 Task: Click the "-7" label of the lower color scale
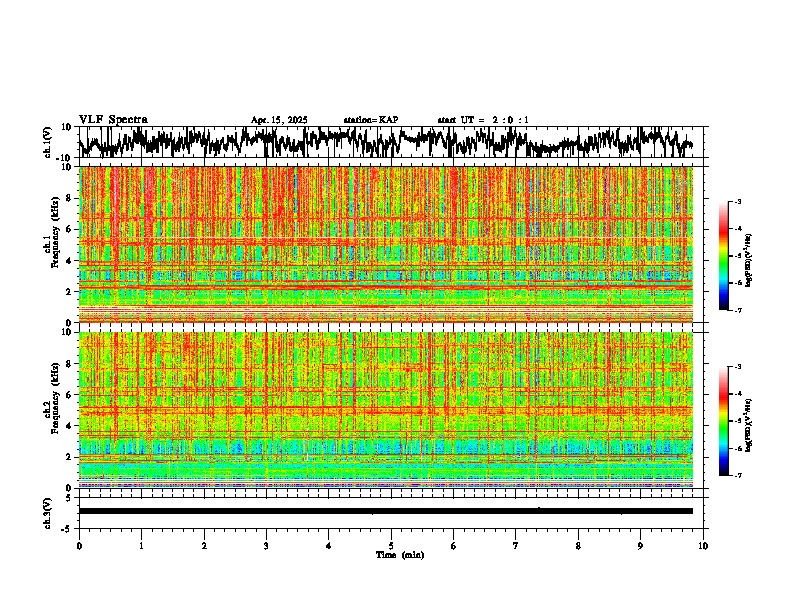pos(737,475)
